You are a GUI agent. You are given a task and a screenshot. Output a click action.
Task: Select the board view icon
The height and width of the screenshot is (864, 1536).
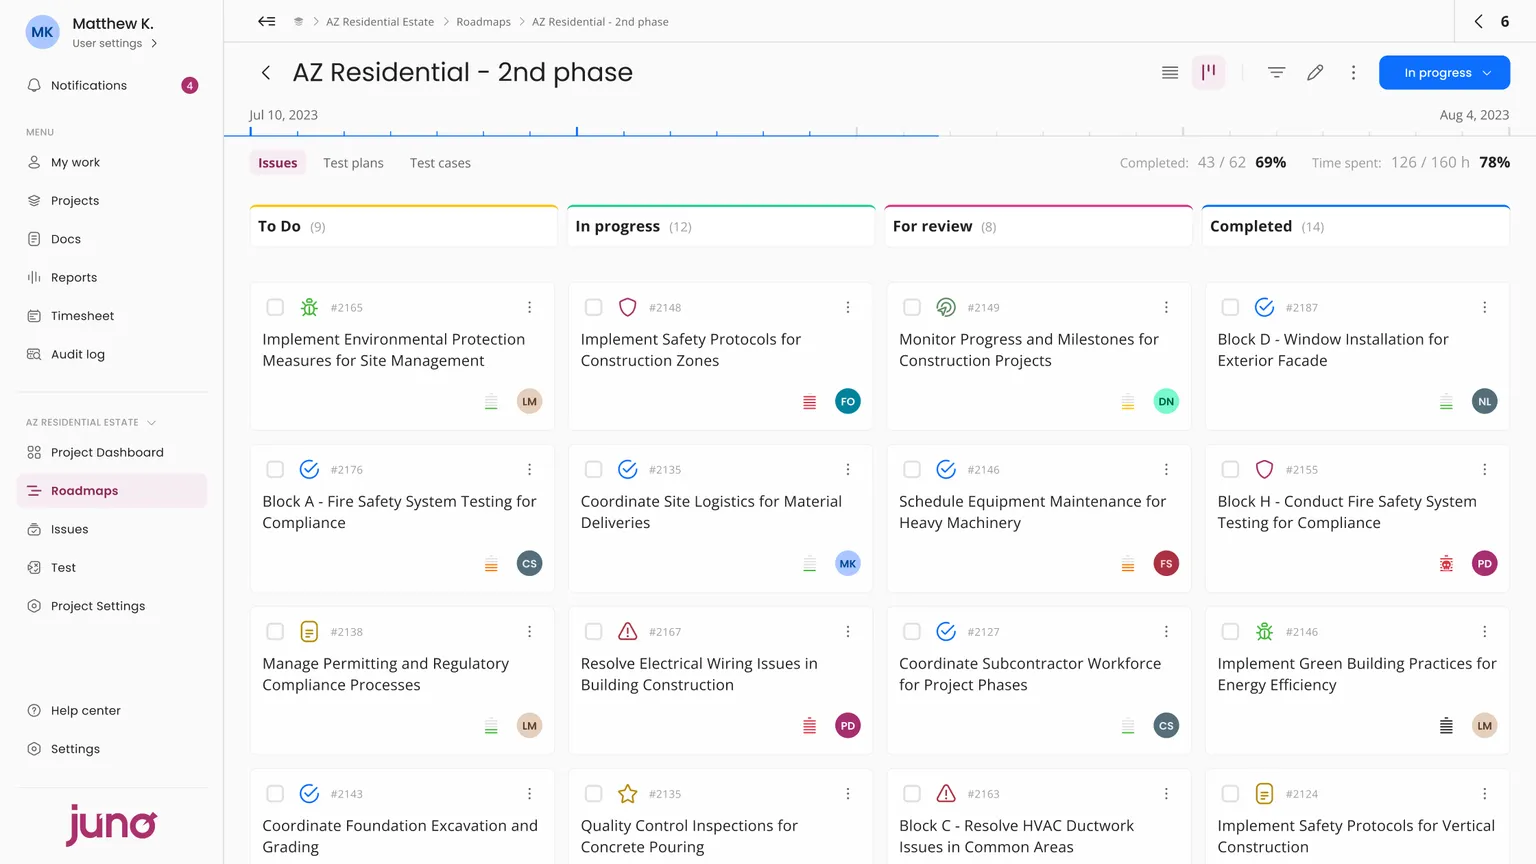point(1209,72)
